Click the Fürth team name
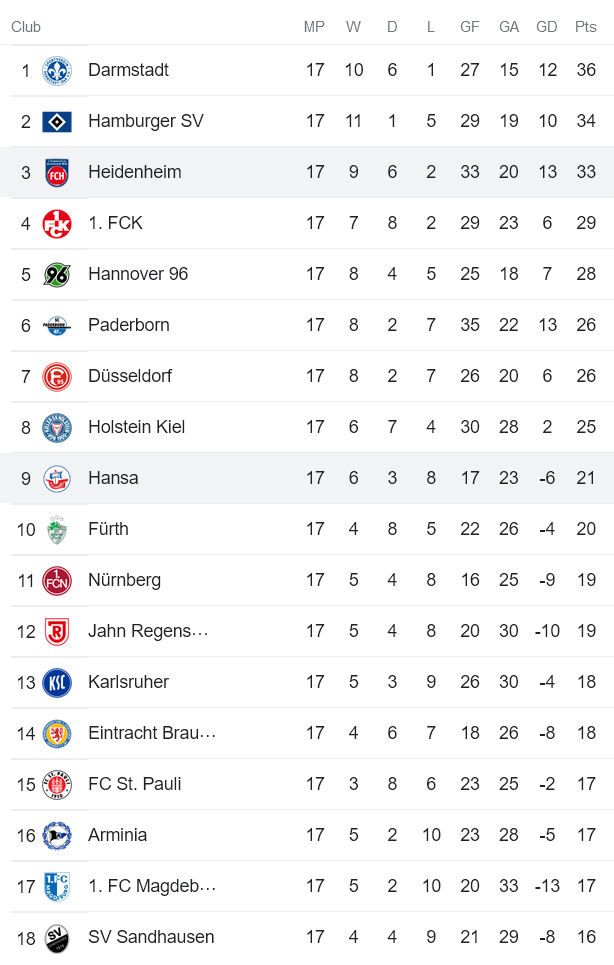This screenshot has height=965, width=614. point(110,529)
